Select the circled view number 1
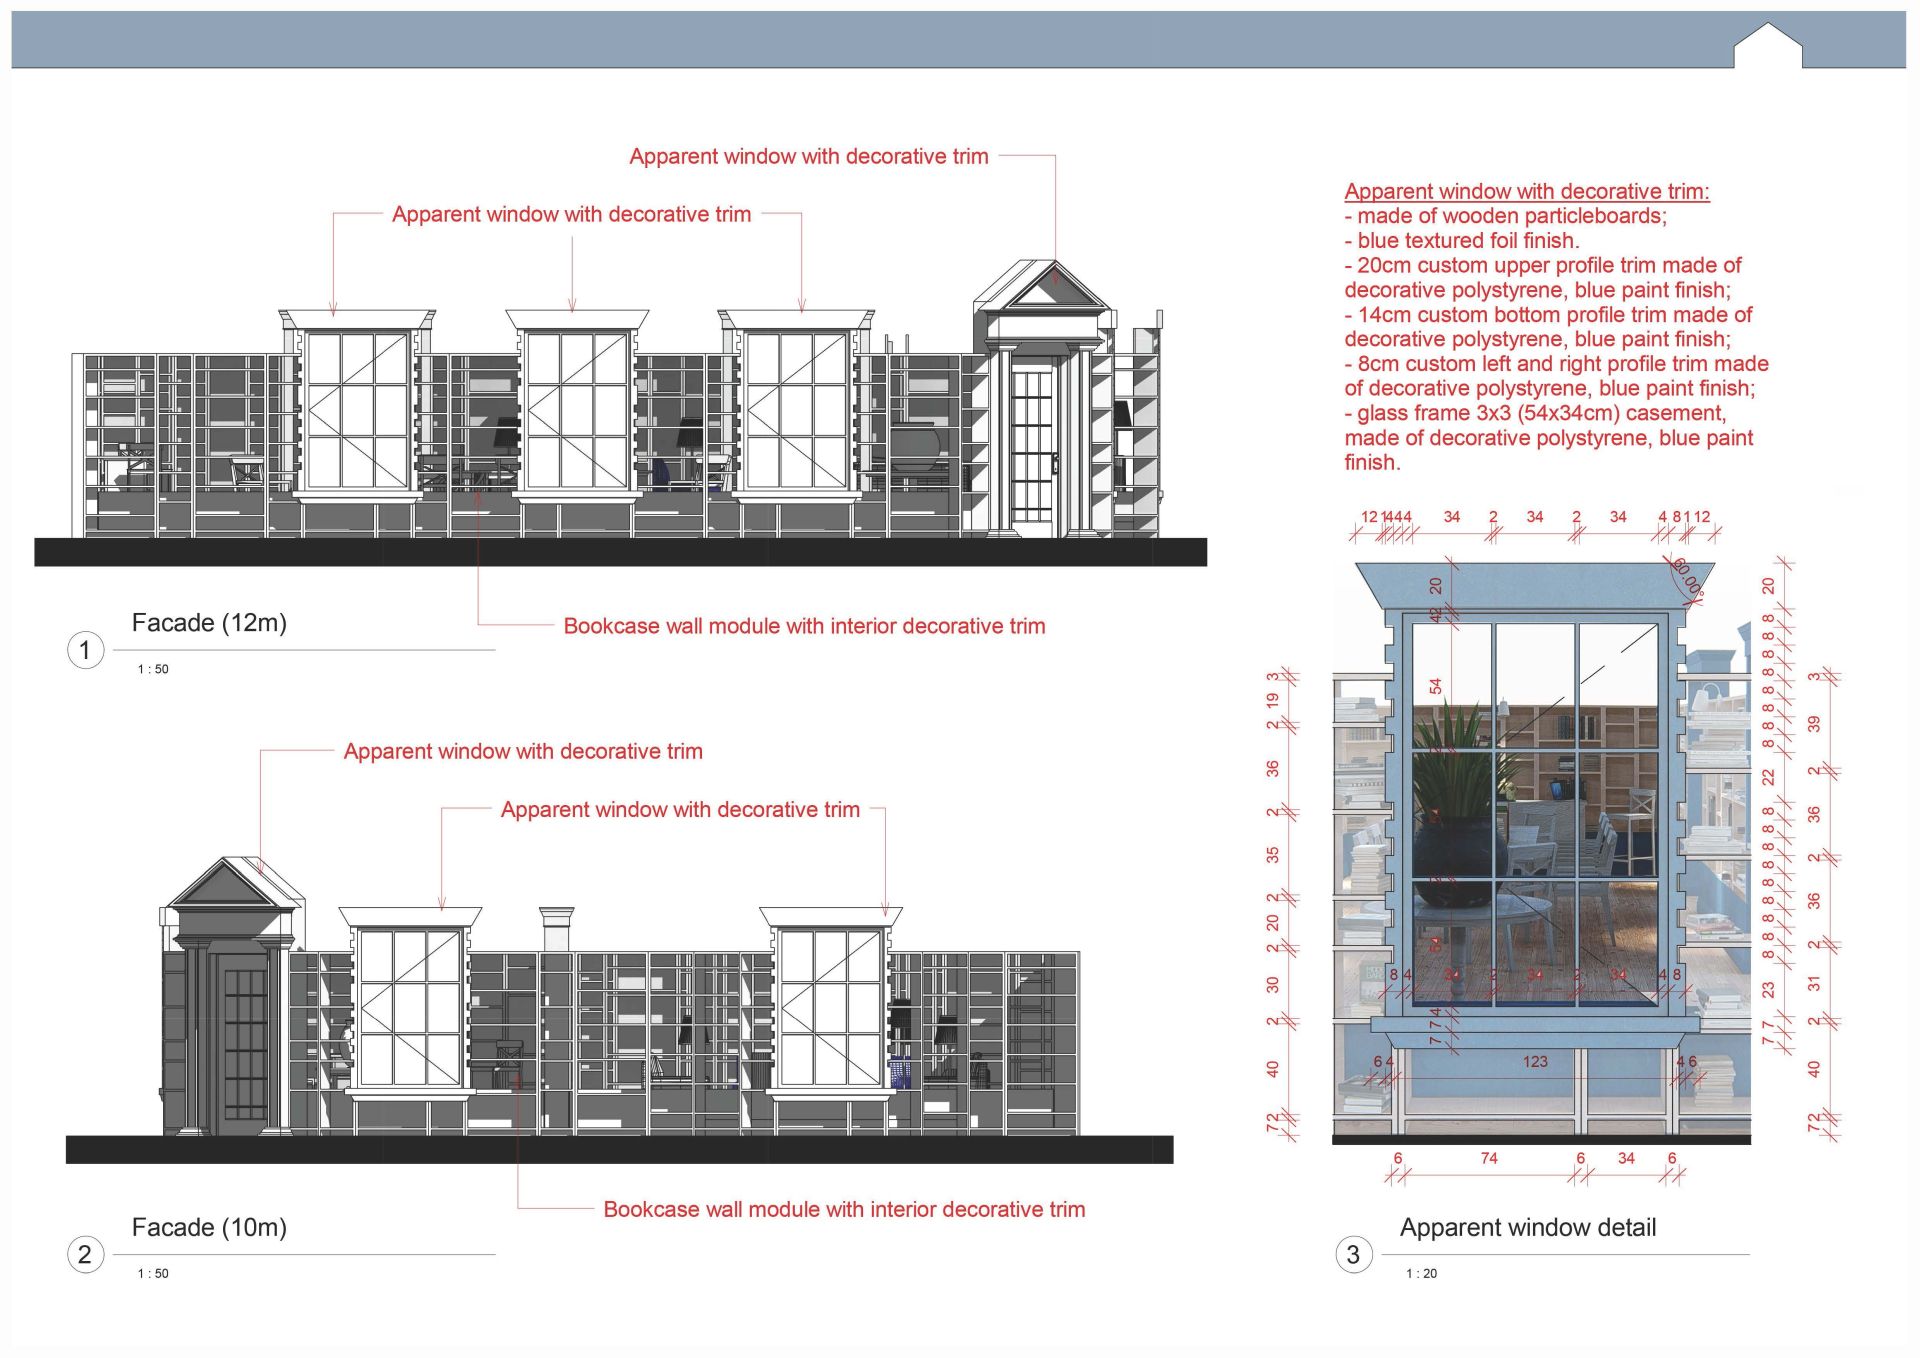The image size is (1920, 1358). pyautogui.click(x=85, y=650)
